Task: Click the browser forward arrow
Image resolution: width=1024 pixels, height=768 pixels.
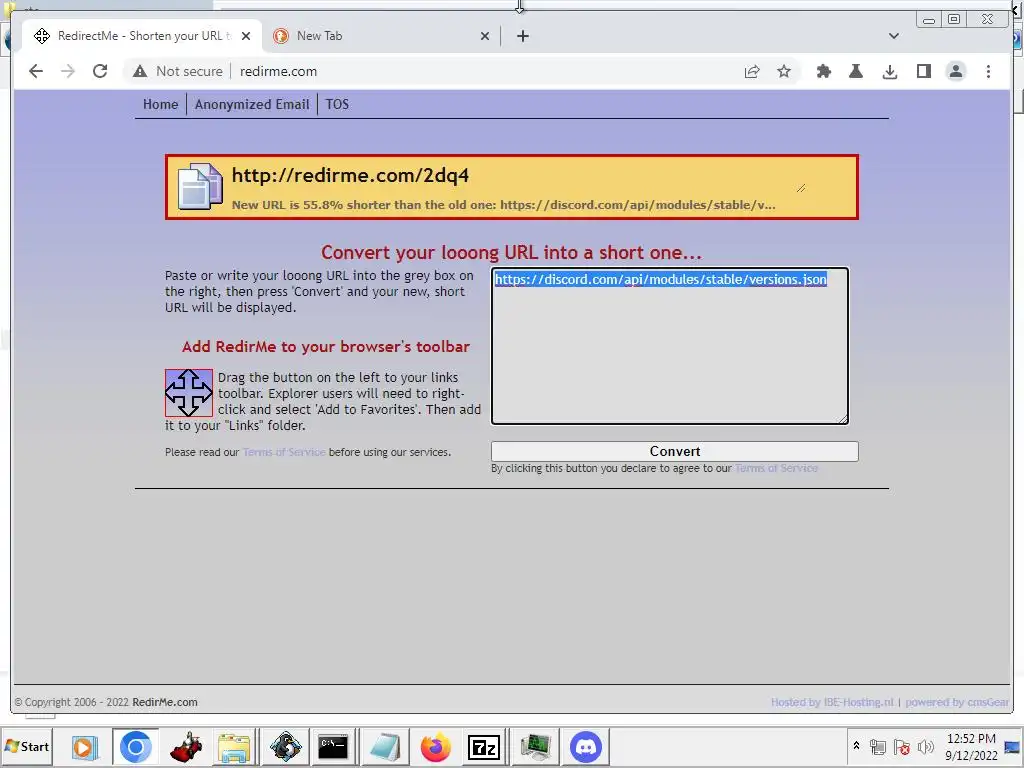Action: (x=68, y=71)
